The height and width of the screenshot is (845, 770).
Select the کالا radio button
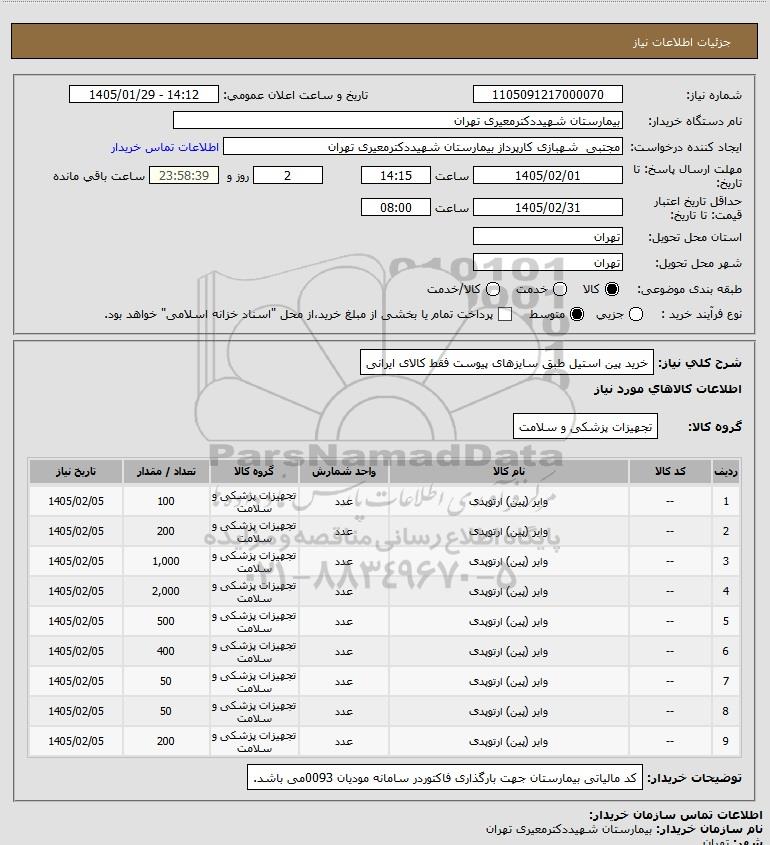point(612,289)
